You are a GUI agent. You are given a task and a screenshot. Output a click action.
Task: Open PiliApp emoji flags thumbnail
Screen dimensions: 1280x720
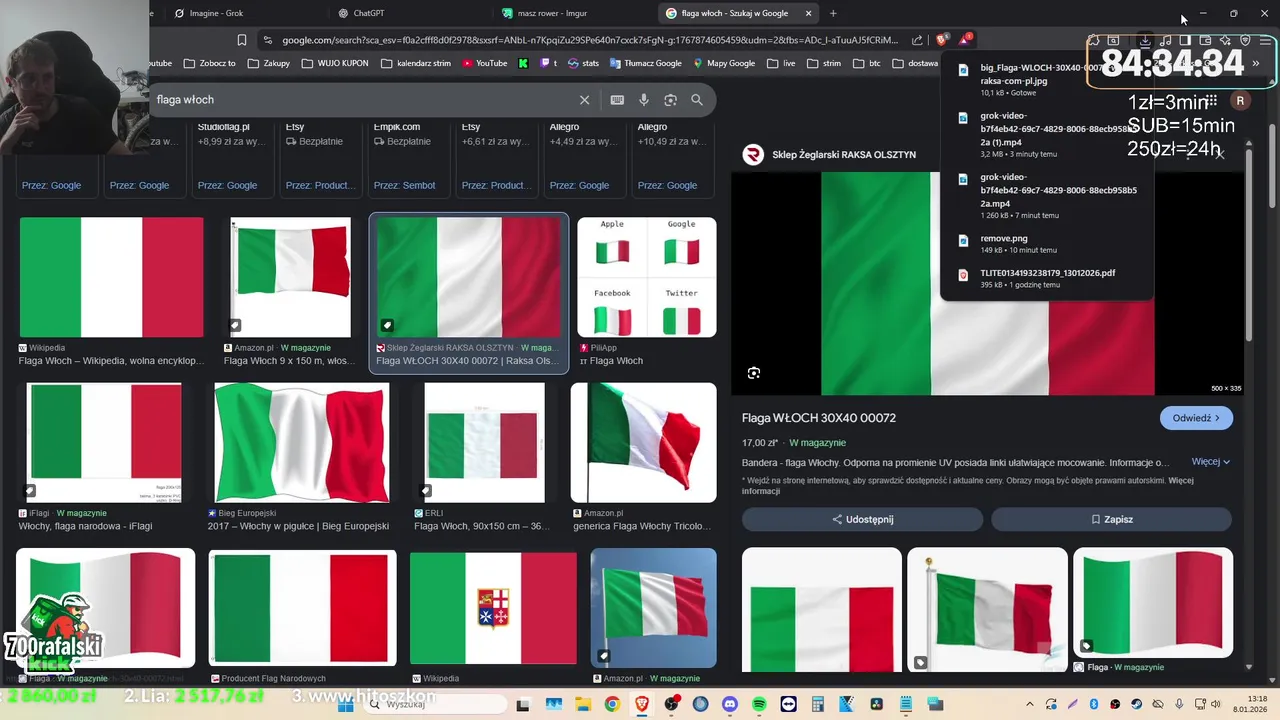click(x=647, y=277)
